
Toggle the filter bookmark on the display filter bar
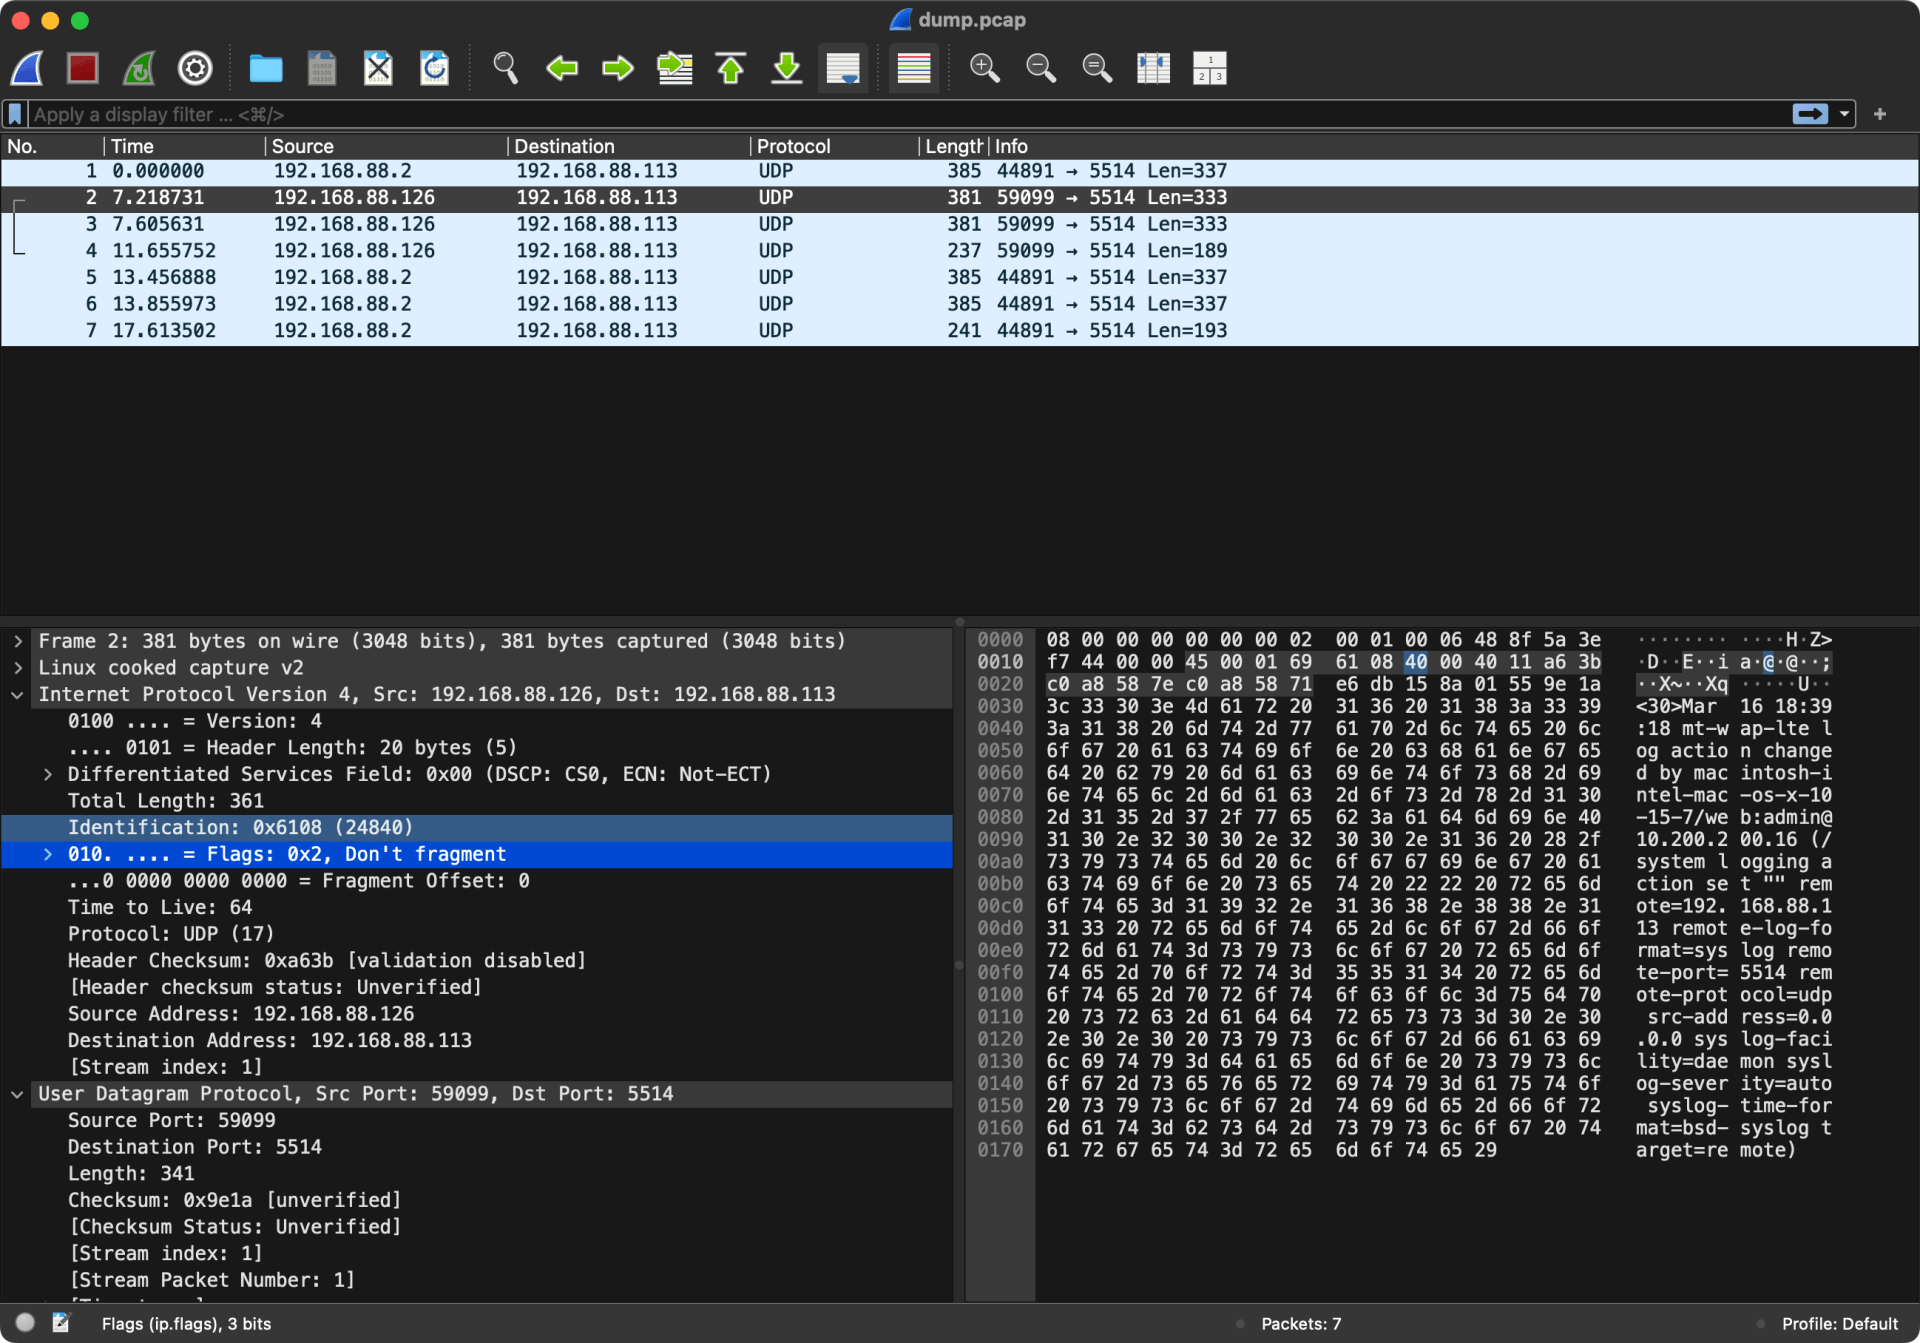pos(14,113)
